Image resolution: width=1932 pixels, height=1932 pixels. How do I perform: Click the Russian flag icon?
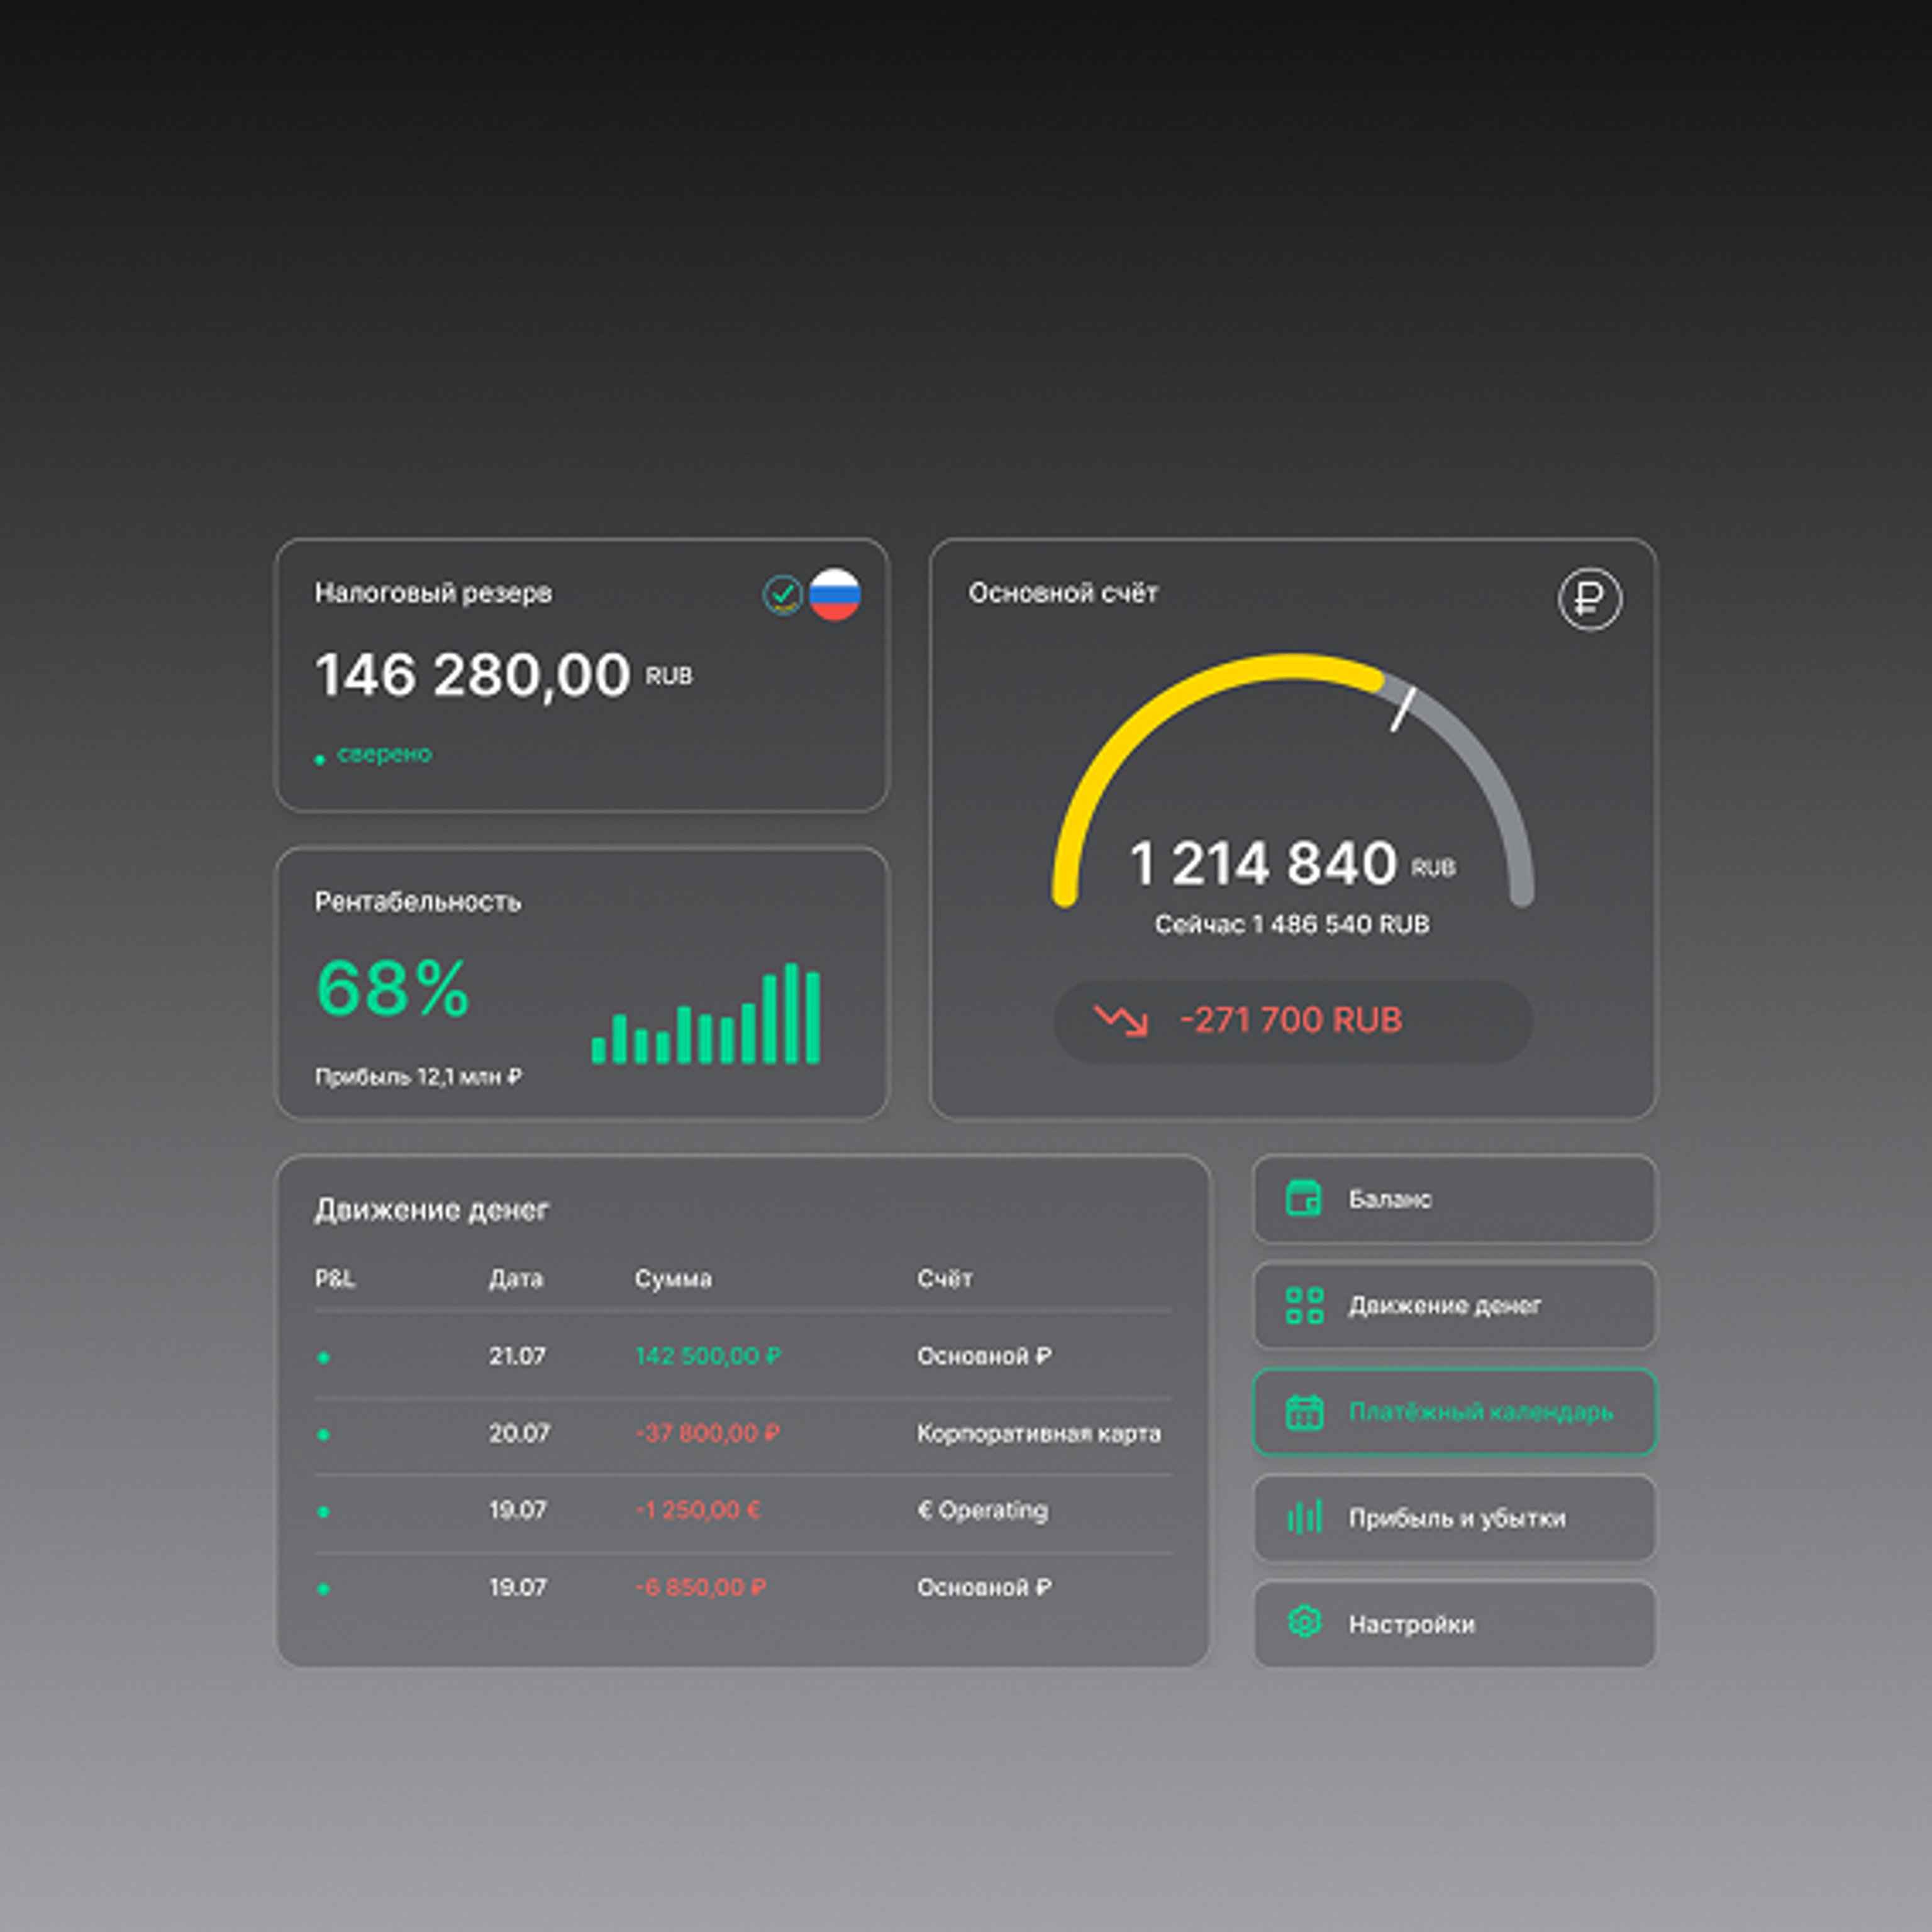click(x=834, y=595)
